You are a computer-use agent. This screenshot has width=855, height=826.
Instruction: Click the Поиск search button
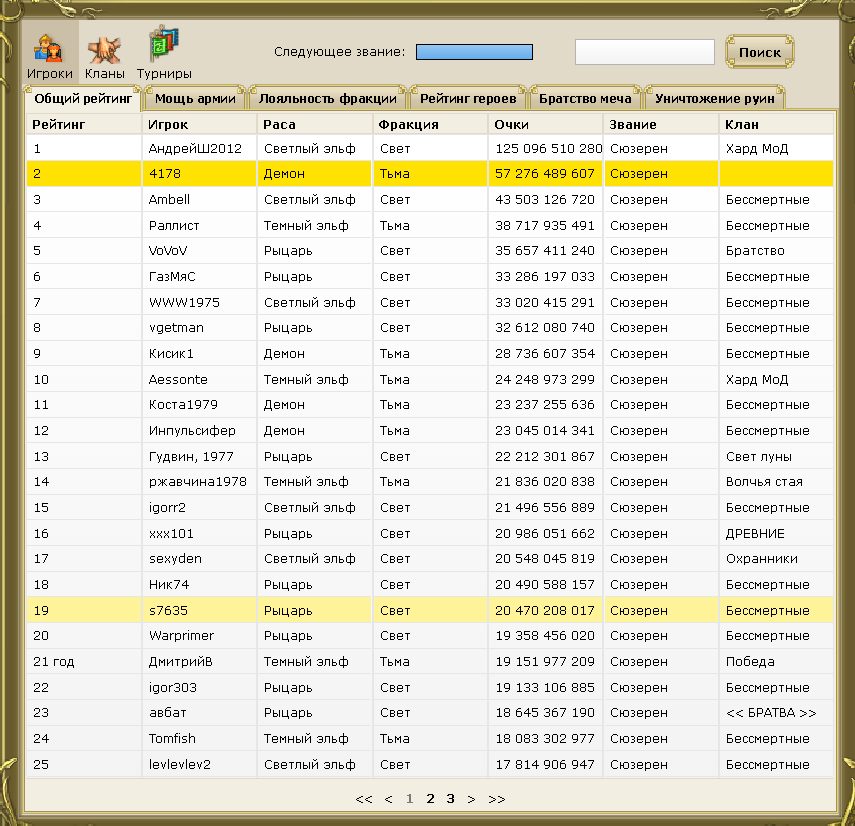(760, 52)
